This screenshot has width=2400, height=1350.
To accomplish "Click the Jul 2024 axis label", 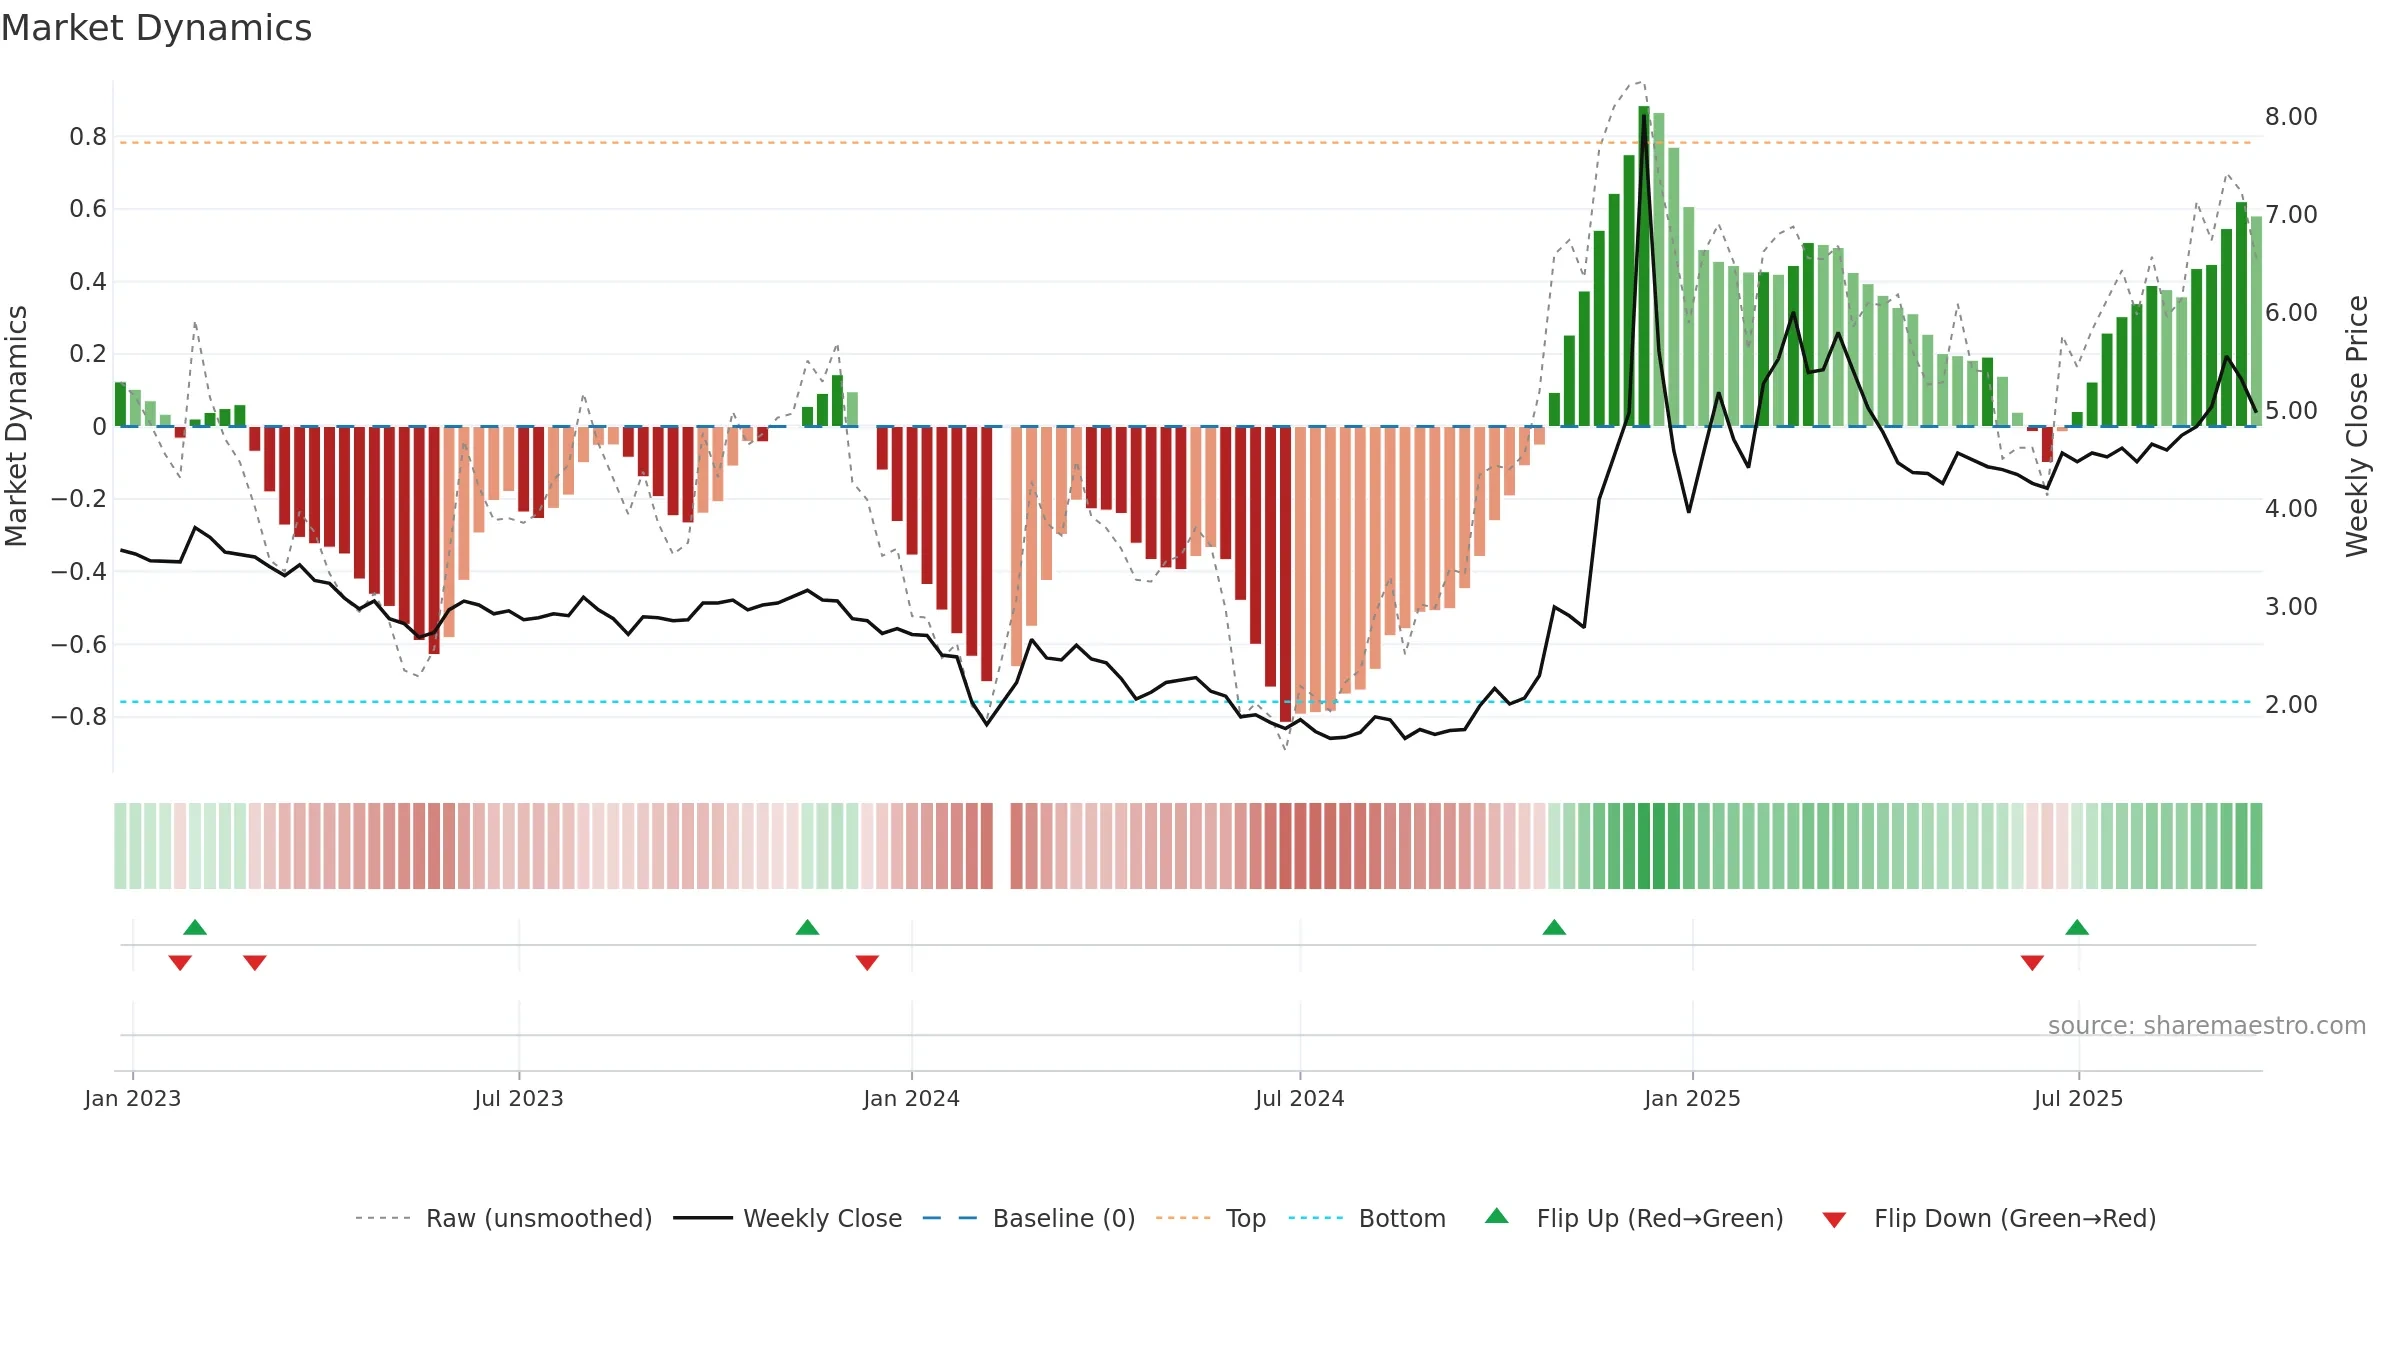I will point(1300,1098).
